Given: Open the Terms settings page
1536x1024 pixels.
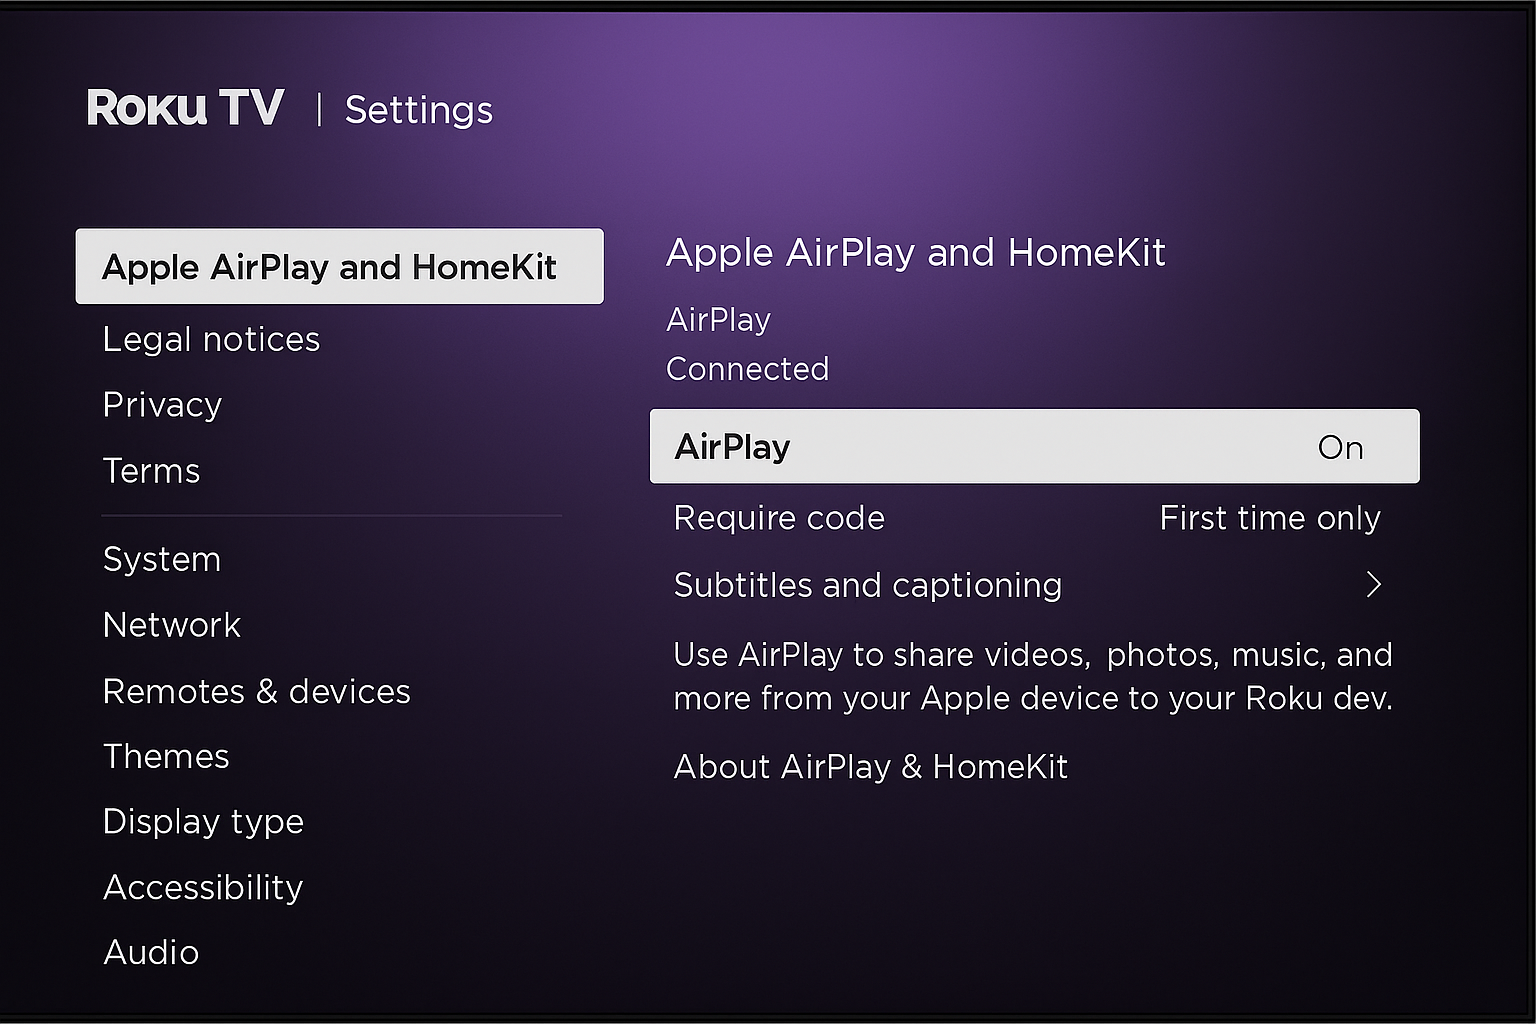Looking at the screenshot, I should [151, 470].
